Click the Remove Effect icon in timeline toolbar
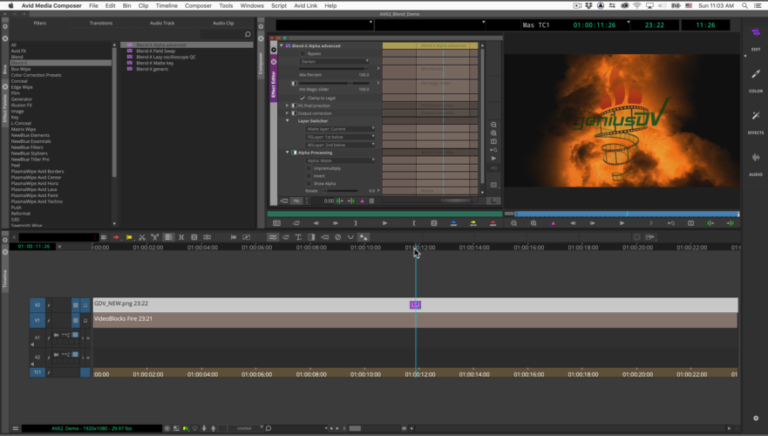The image size is (768, 436). pyautogui.click(x=337, y=237)
